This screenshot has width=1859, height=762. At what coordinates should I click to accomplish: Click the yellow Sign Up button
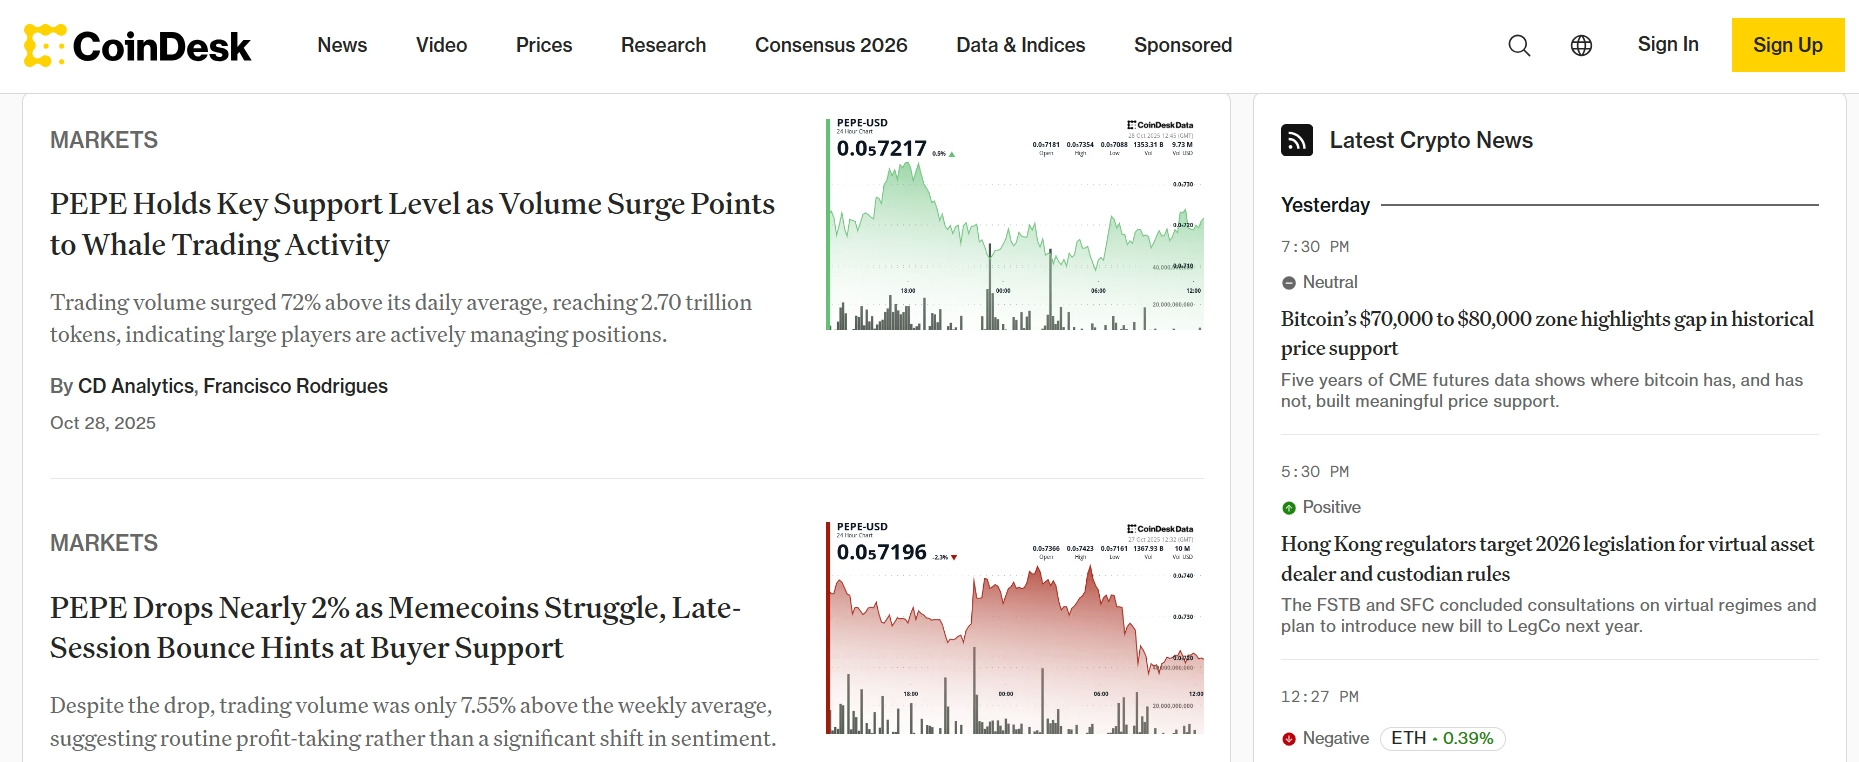(1787, 45)
